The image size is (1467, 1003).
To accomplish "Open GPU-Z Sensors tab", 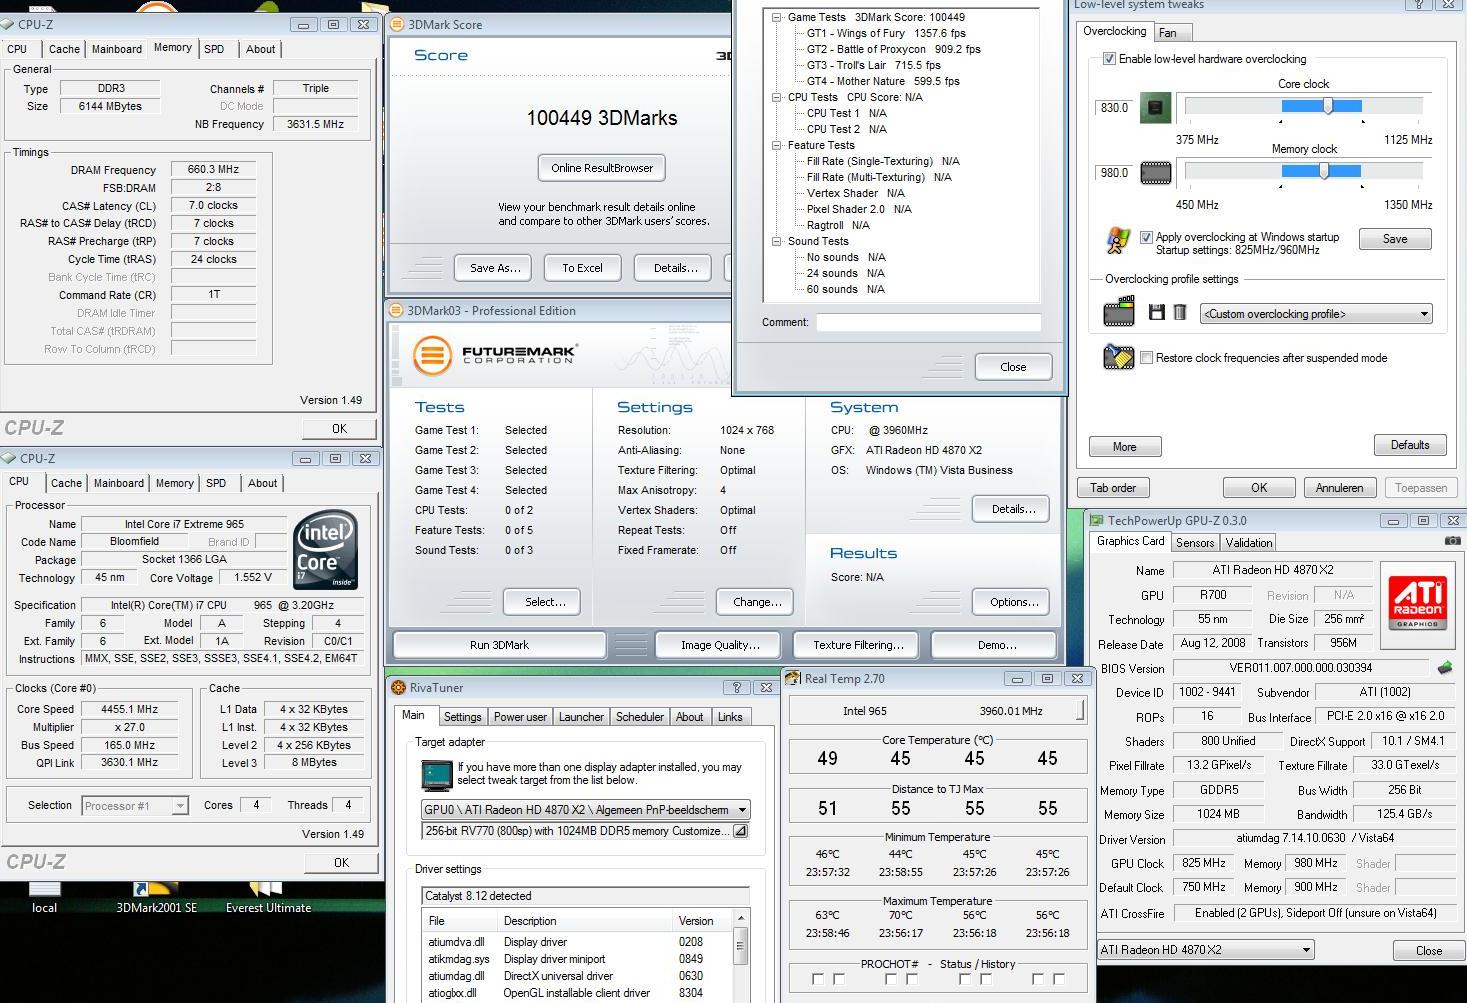I will (1195, 542).
